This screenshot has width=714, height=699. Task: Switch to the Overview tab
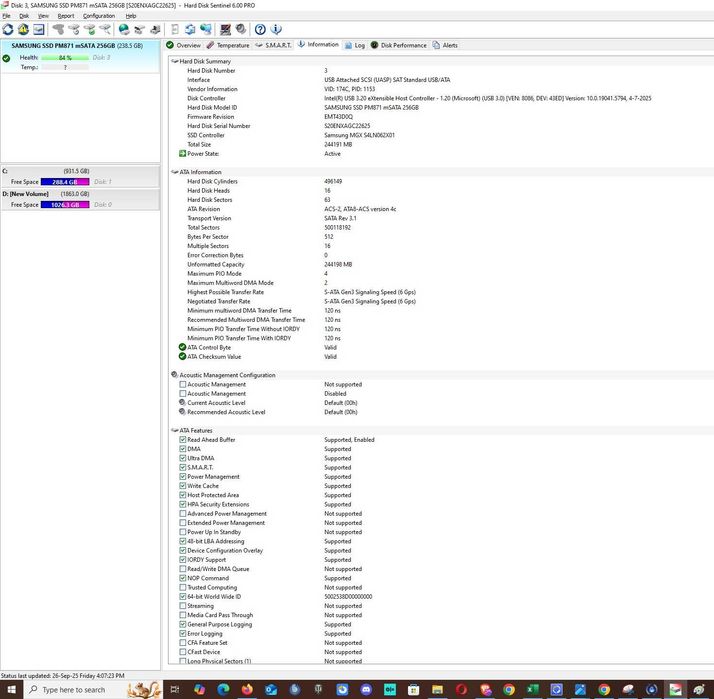[x=184, y=45]
